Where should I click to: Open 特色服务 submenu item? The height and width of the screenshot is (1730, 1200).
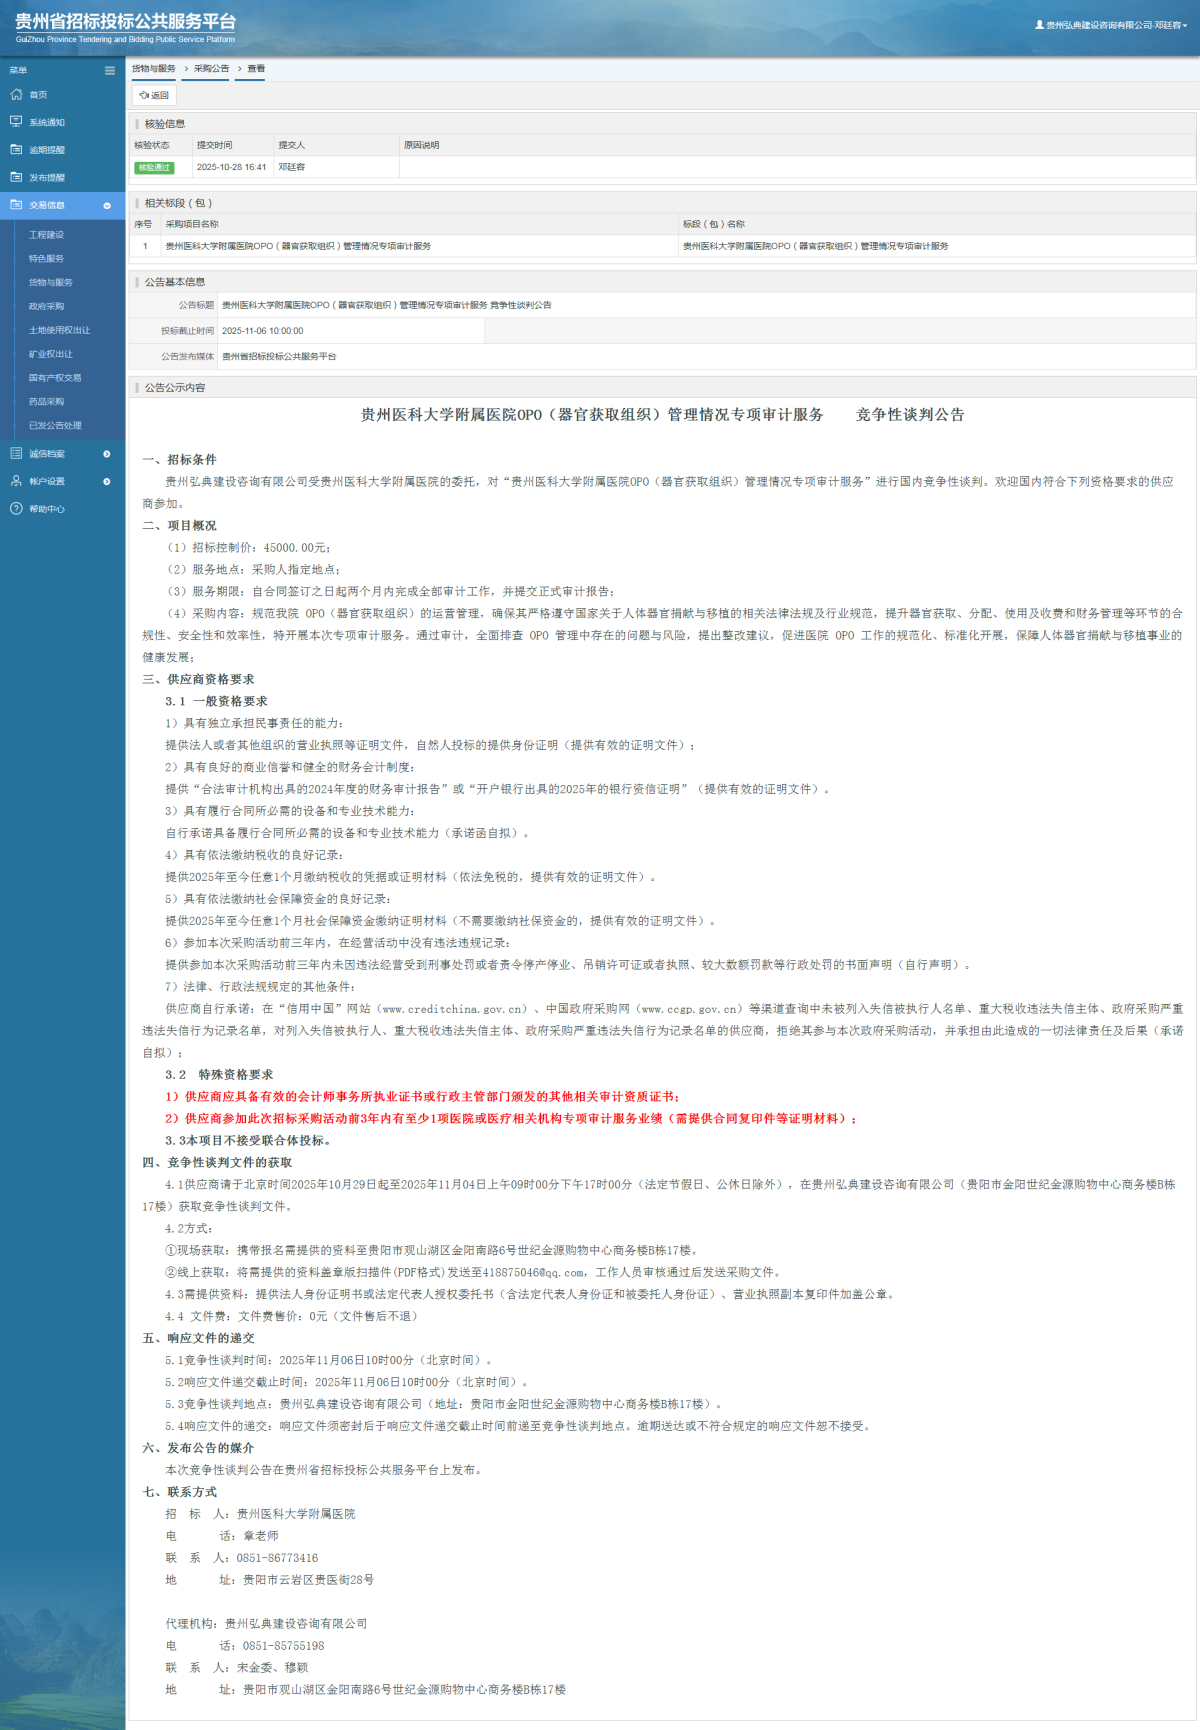[46, 259]
